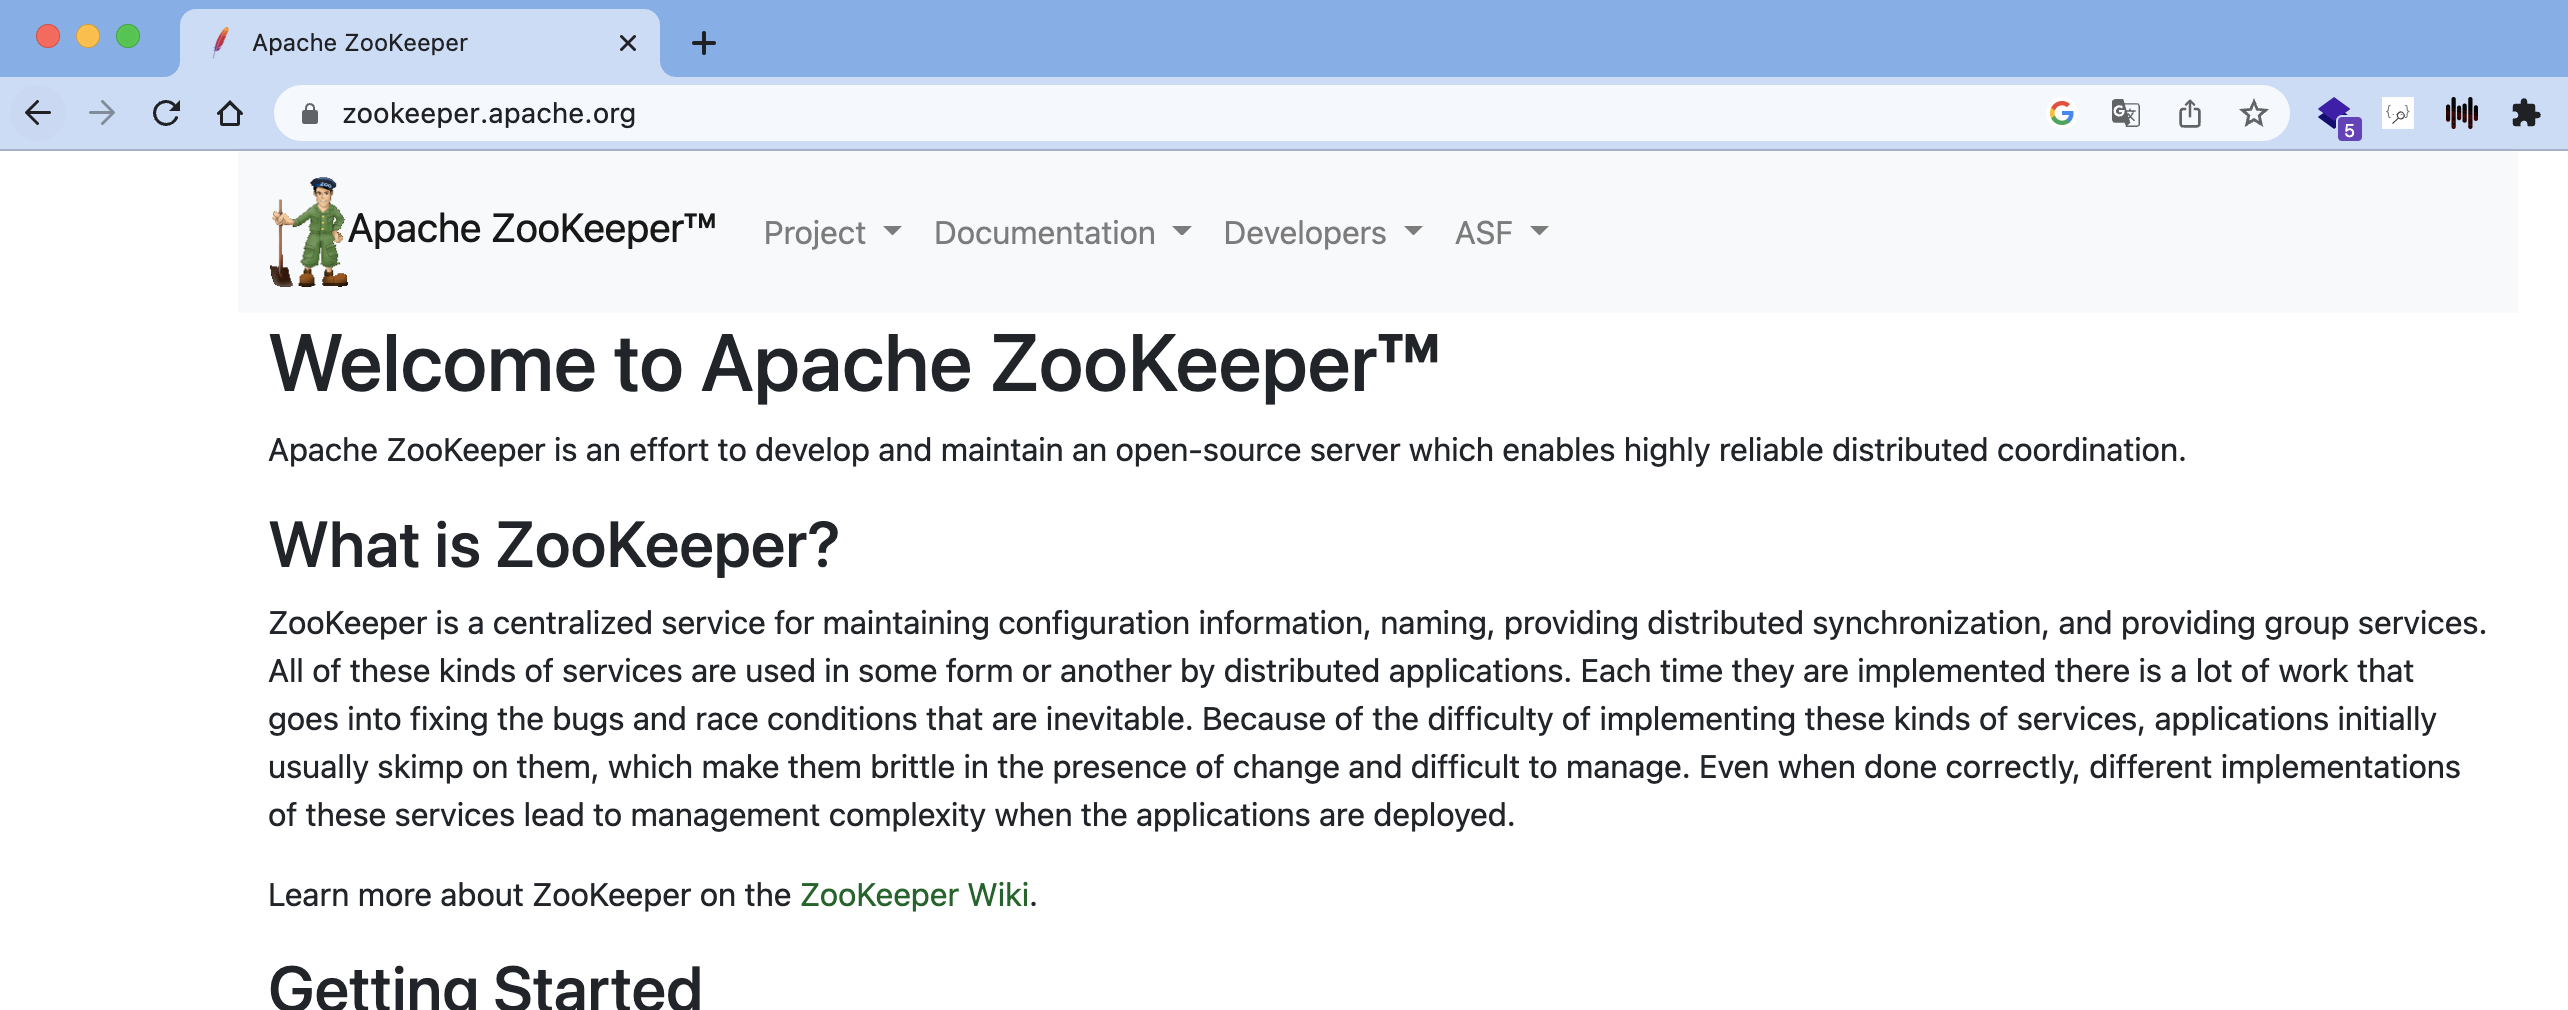The image size is (2568, 1010).
Task: Bookmark this page with the star
Action: coord(2253,114)
